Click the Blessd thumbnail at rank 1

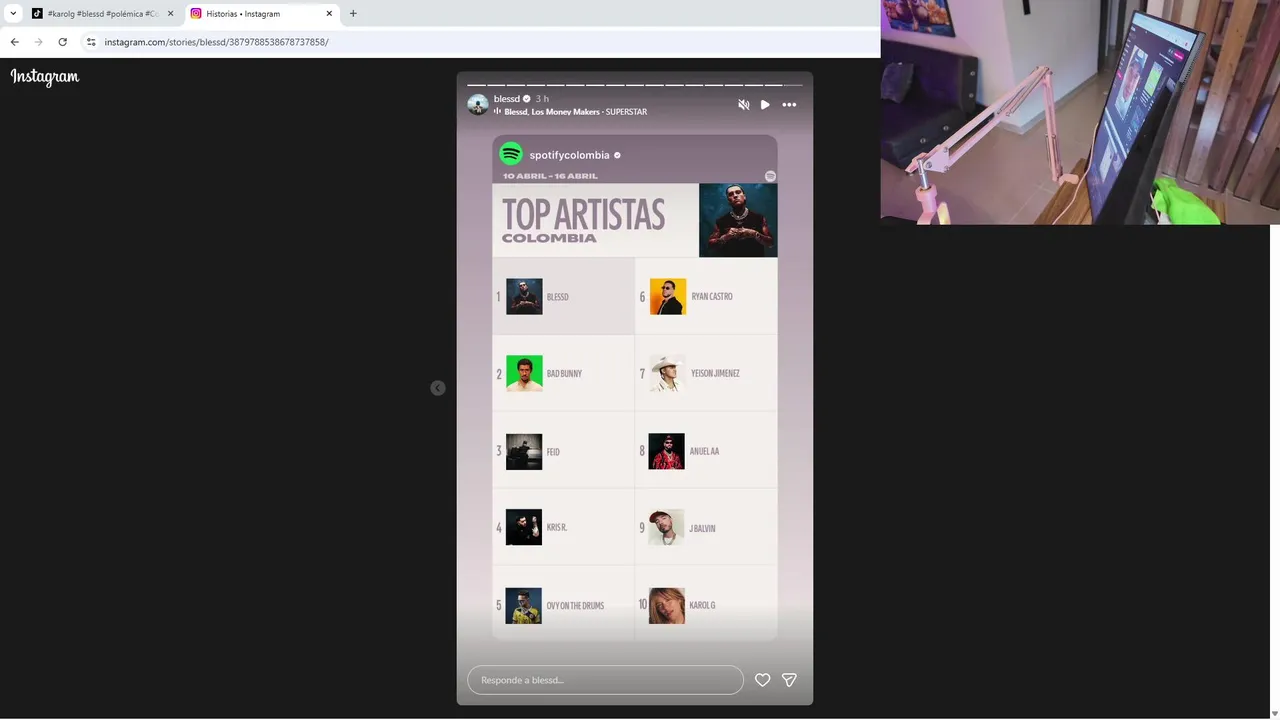click(524, 296)
